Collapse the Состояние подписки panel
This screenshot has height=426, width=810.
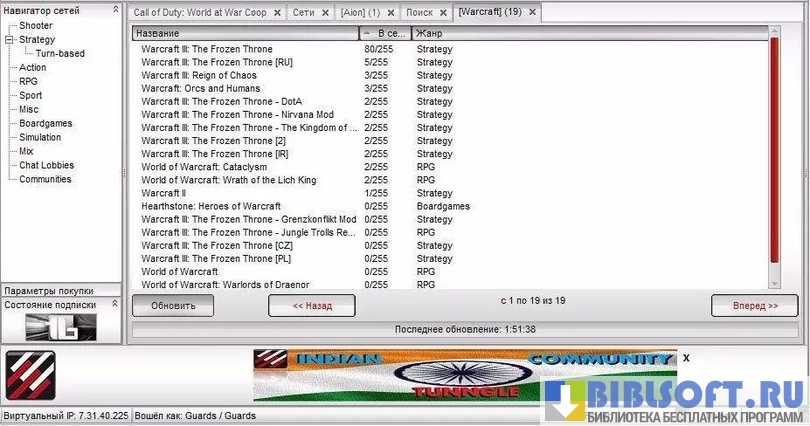click(115, 304)
